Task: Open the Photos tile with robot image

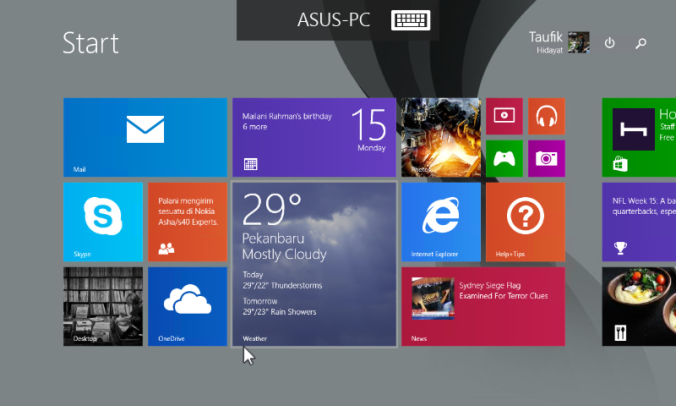Action: pos(441,137)
